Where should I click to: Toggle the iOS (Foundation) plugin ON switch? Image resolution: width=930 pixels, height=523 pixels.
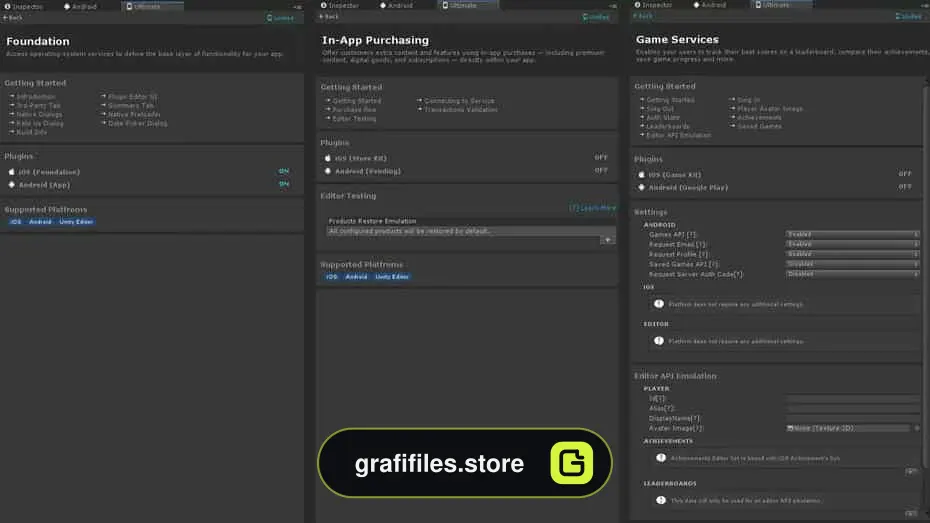[x=284, y=171]
